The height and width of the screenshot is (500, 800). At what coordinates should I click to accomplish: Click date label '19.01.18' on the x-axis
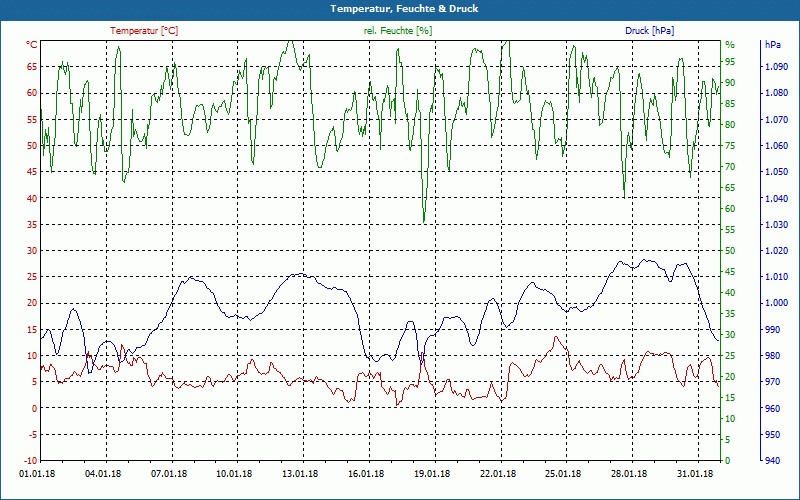tap(432, 473)
